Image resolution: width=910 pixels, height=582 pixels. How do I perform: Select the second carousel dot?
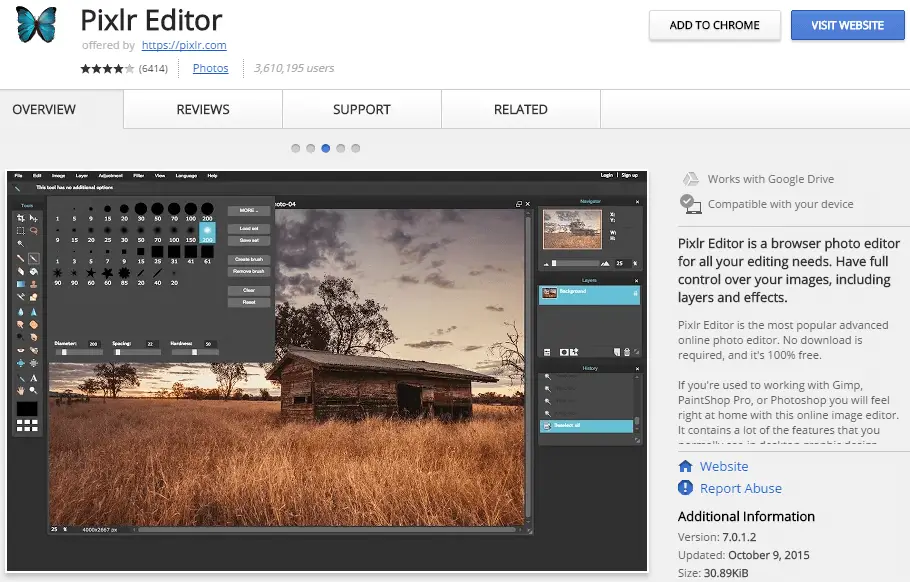click(310, 149)
